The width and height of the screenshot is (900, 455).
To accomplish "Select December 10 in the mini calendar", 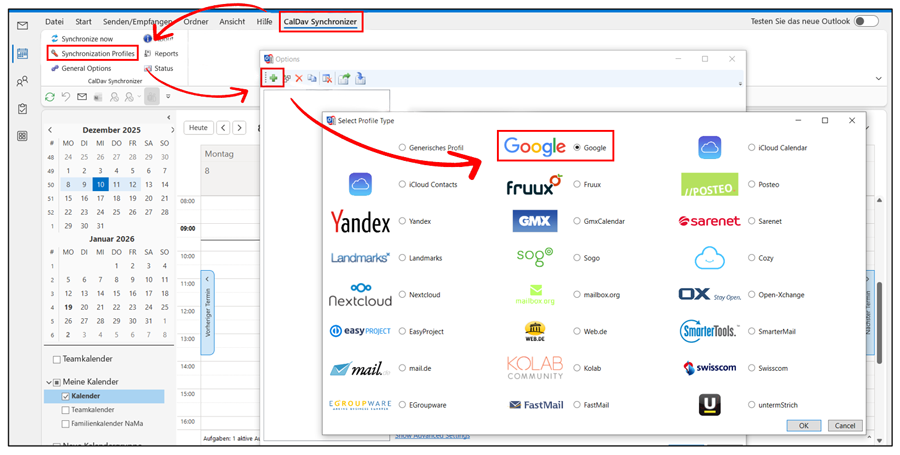I will [100, 185].
